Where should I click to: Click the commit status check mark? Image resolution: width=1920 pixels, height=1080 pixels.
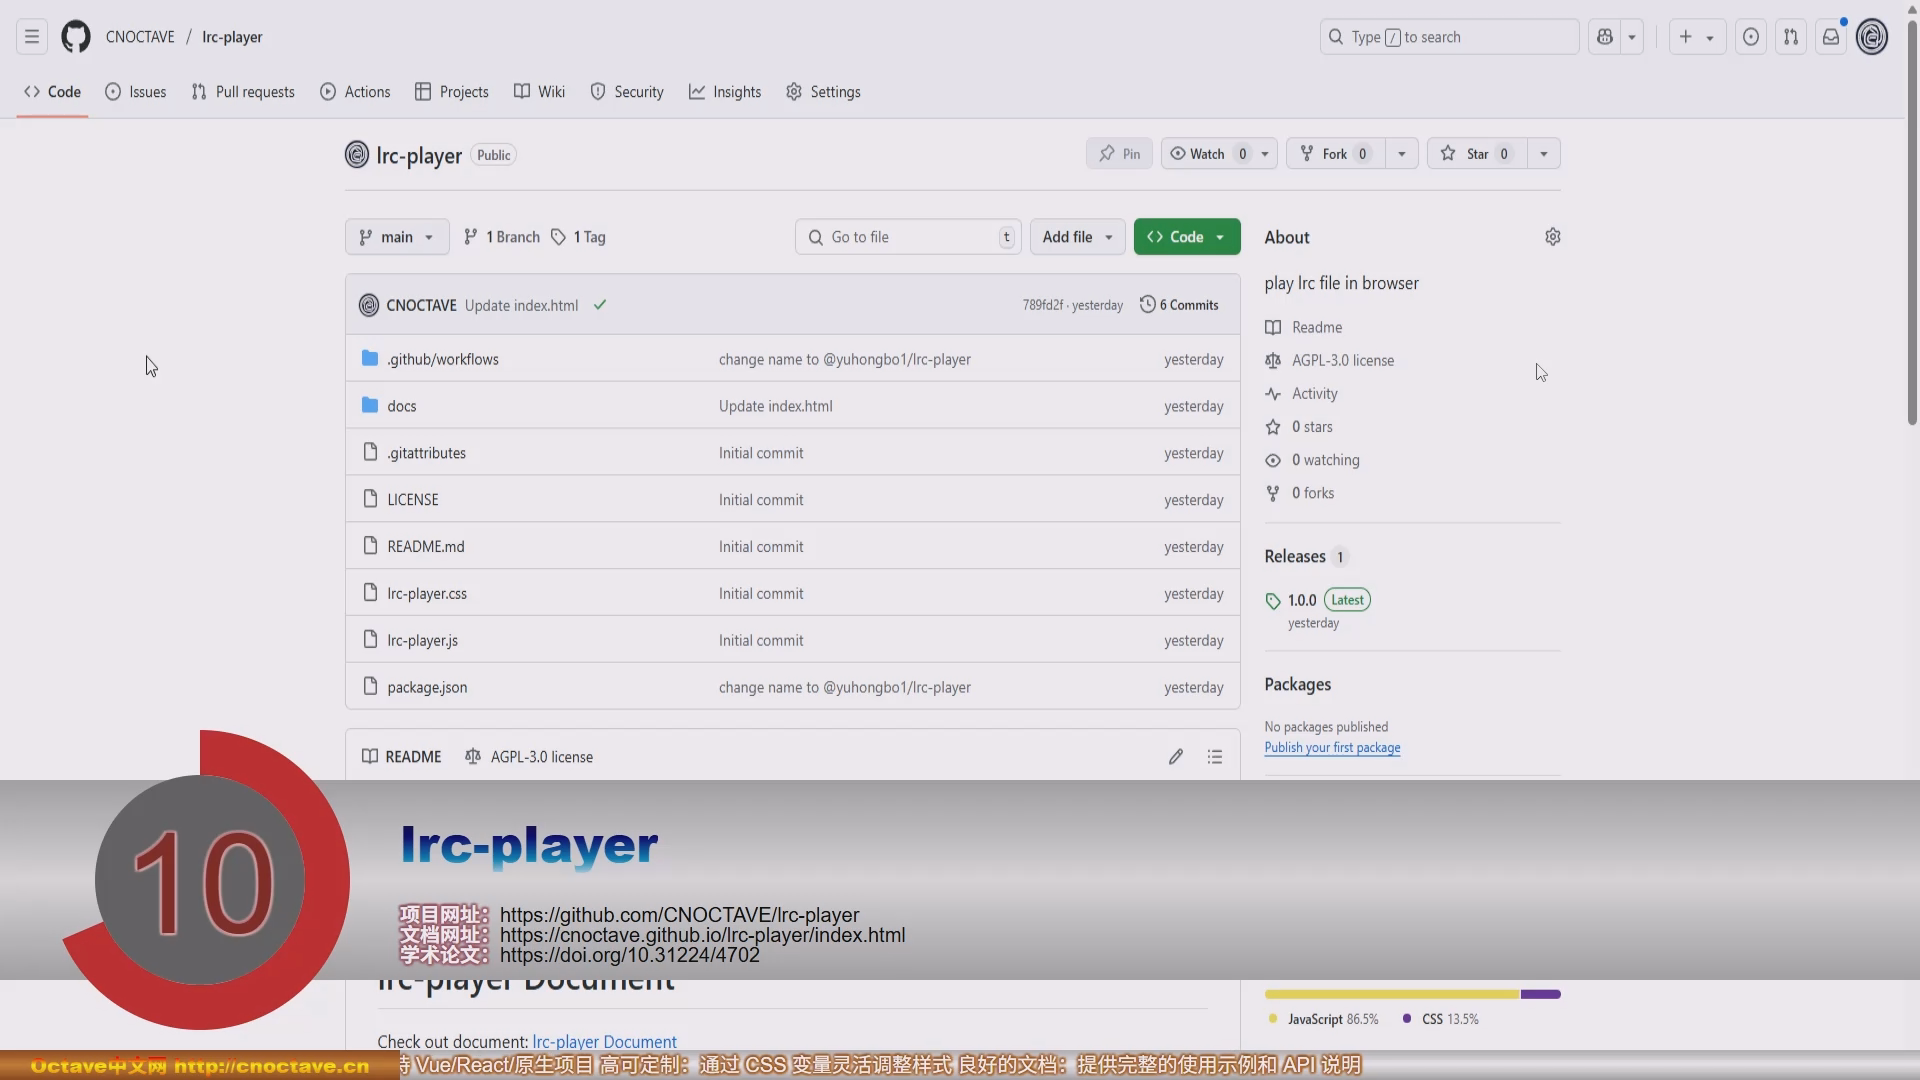[x=600, y=305]
